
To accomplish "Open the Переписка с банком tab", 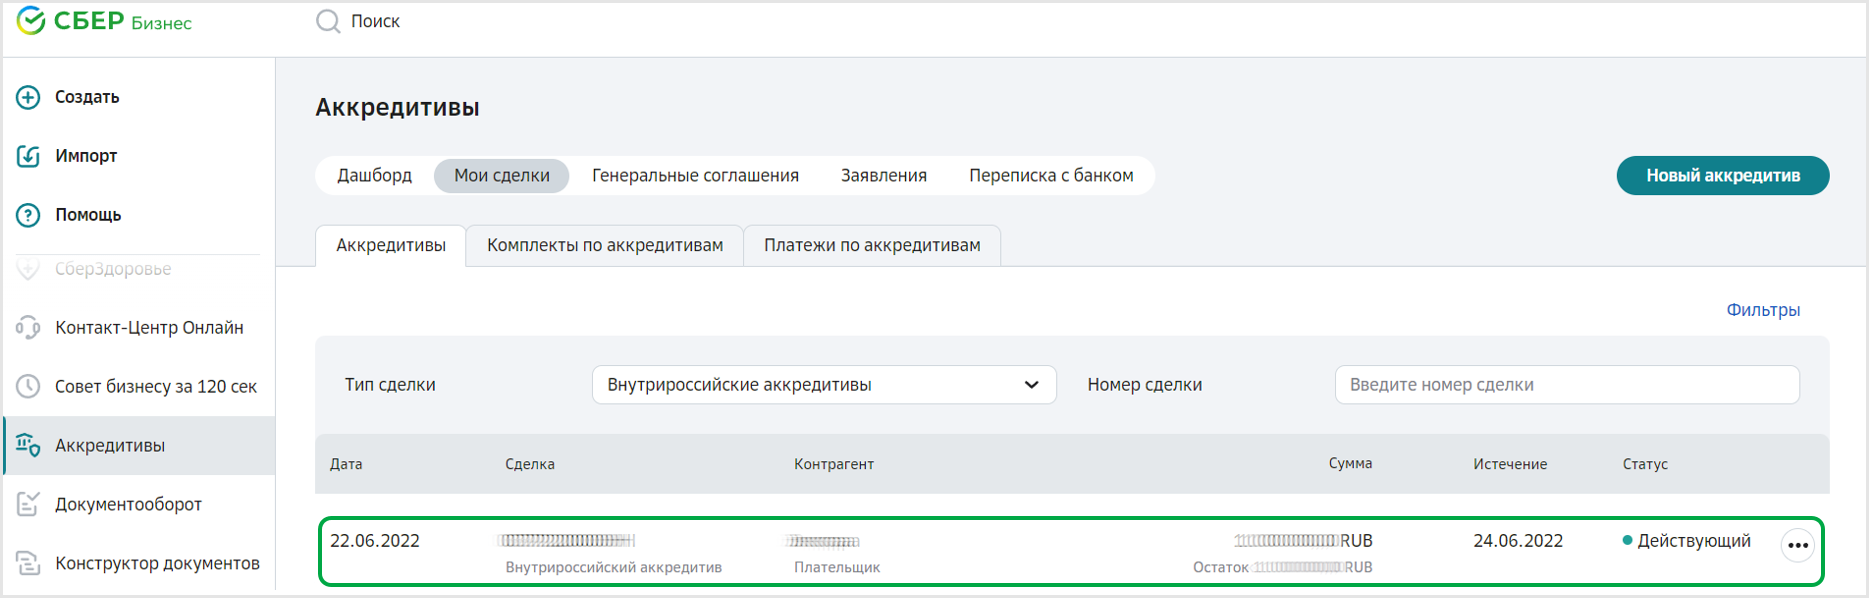I will coord(1051,175).
